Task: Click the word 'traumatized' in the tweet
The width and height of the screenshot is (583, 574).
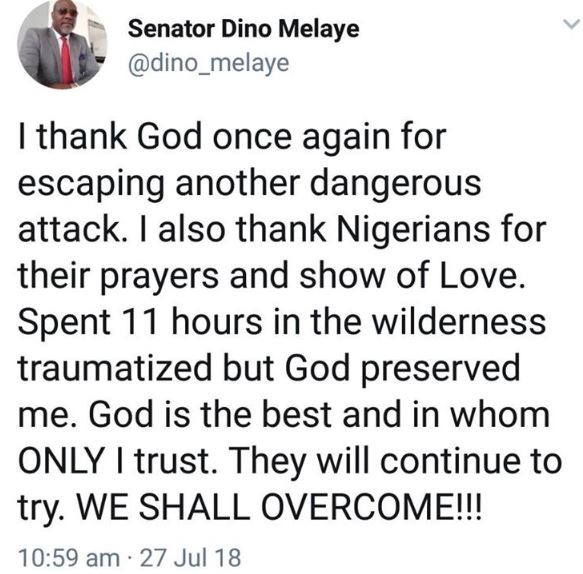Action: 115,368
